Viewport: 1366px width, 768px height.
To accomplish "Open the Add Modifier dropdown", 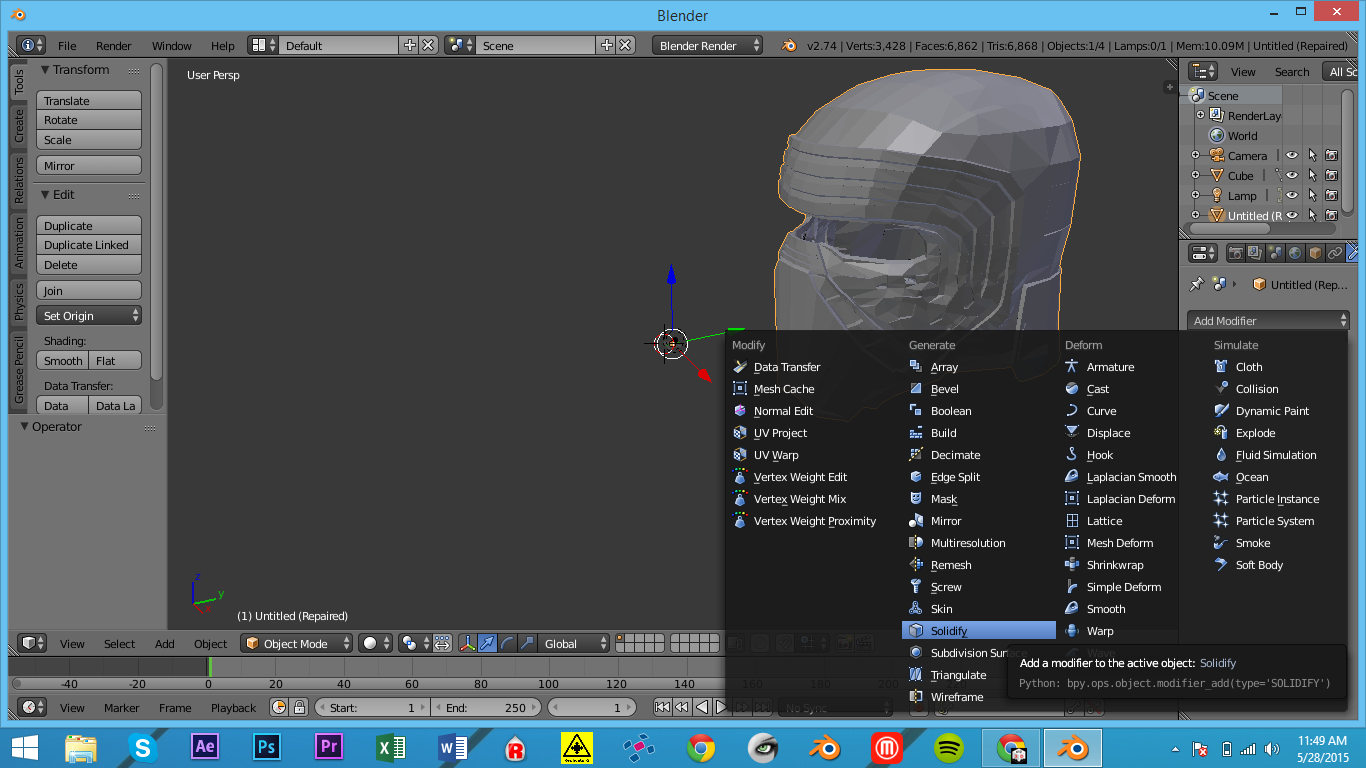I will pyautogui.click(x=1269, y=321).
